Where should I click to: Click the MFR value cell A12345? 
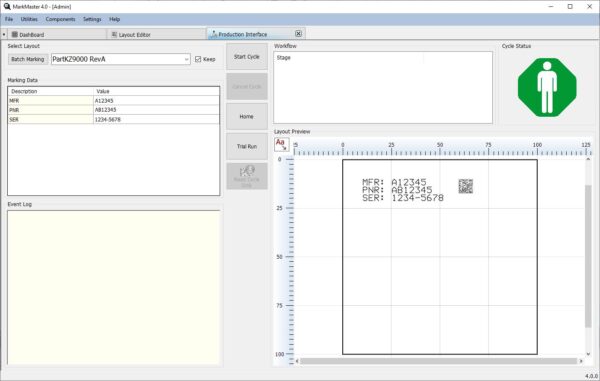pos(157,101)
